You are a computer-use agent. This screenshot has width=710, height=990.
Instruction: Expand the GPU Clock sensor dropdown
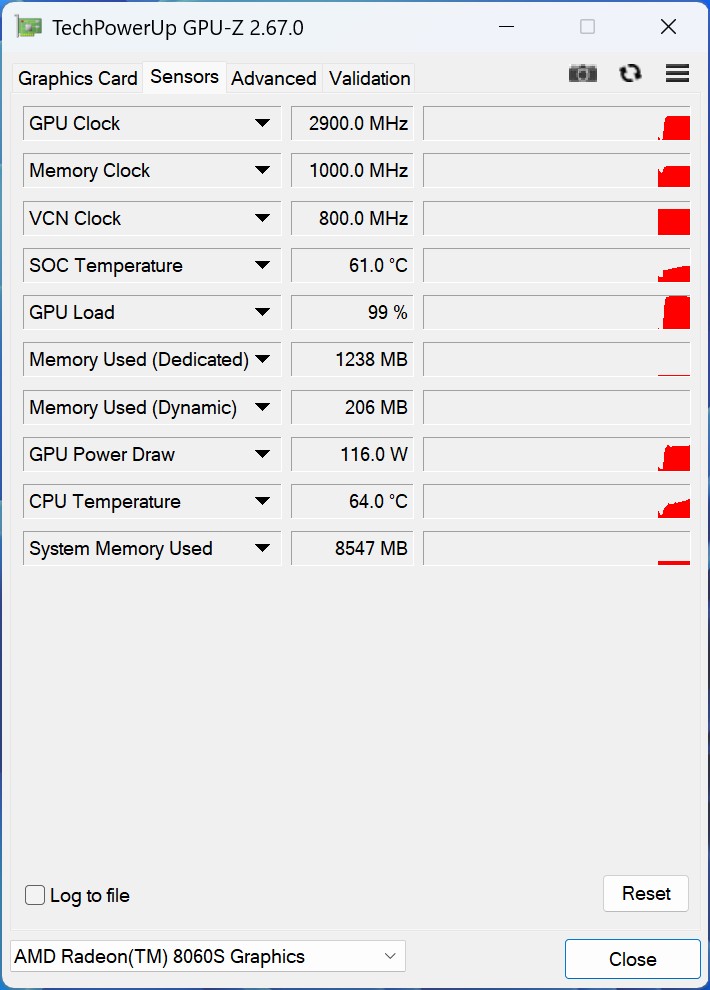(262, 123)
